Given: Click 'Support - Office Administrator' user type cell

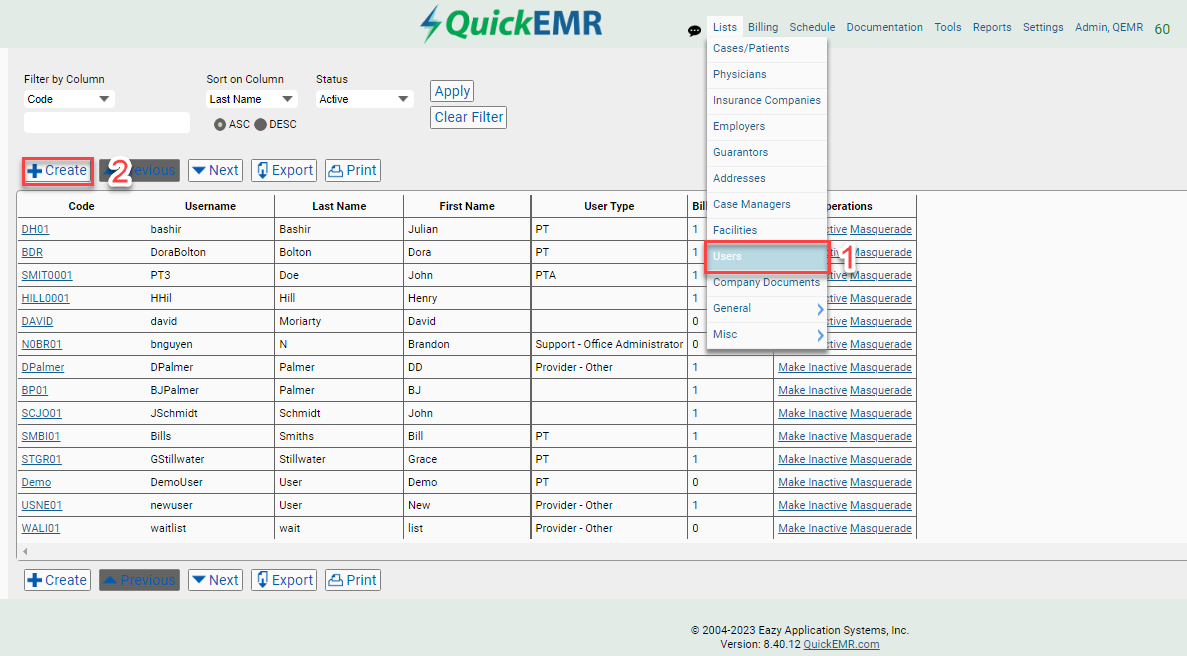Looking at the screenshot, I should (609, 344).
